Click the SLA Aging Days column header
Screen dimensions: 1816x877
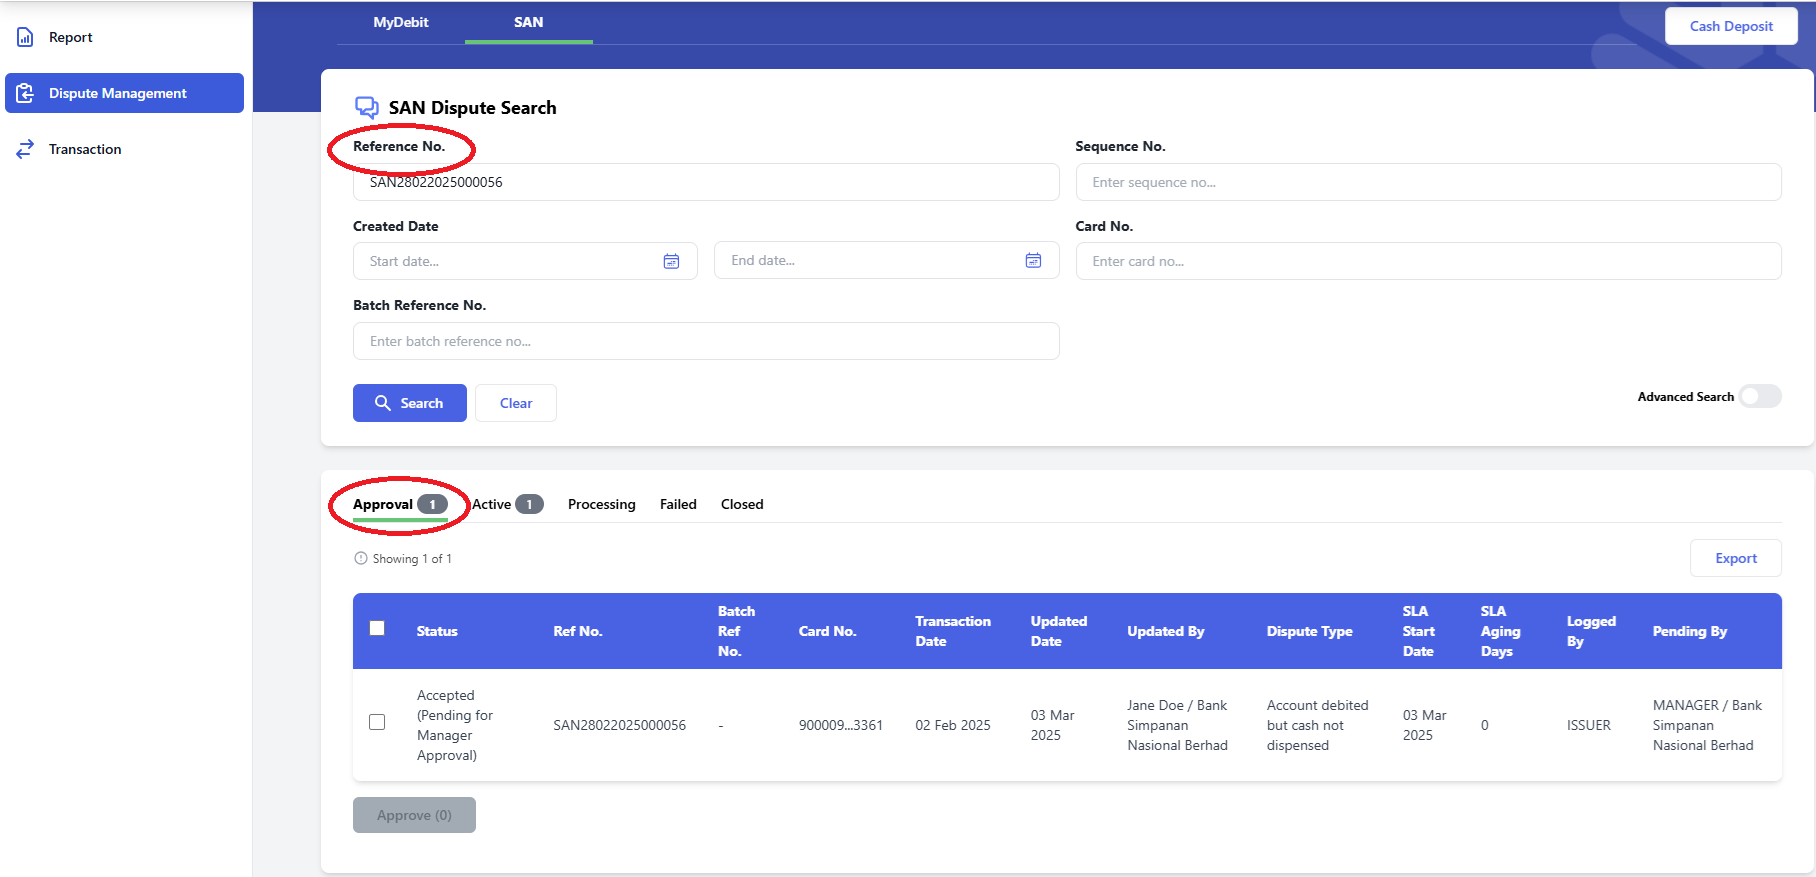coord(1501,631)
